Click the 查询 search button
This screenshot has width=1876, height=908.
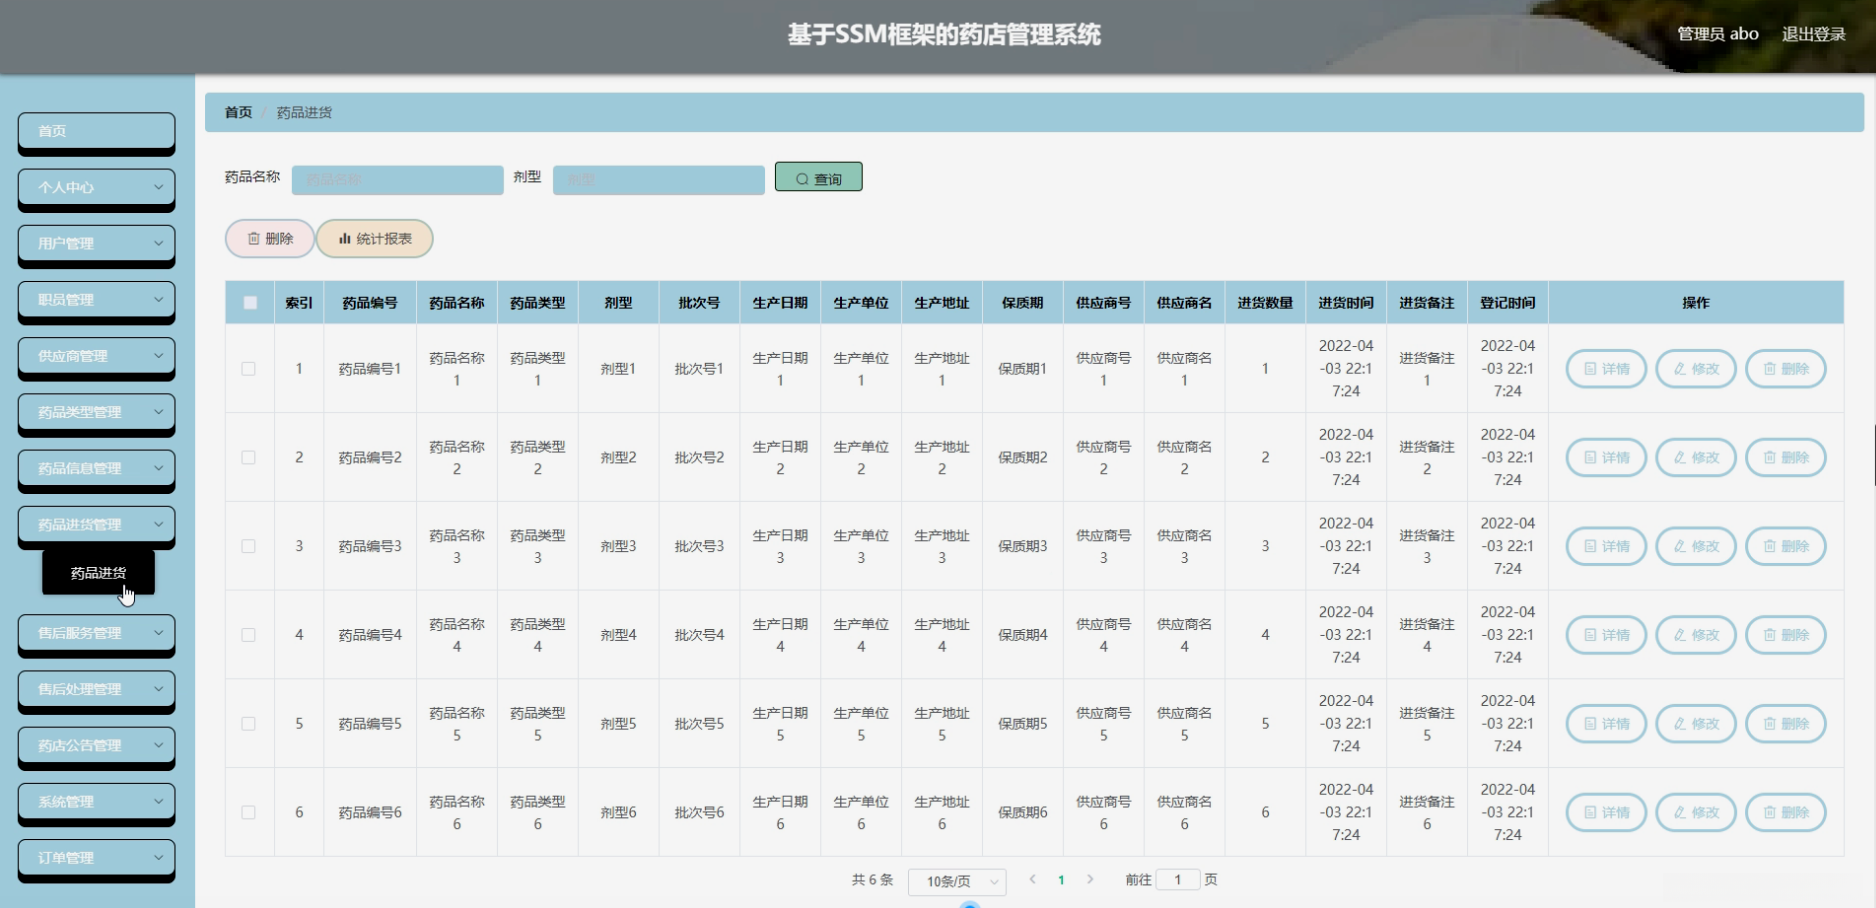818,178
